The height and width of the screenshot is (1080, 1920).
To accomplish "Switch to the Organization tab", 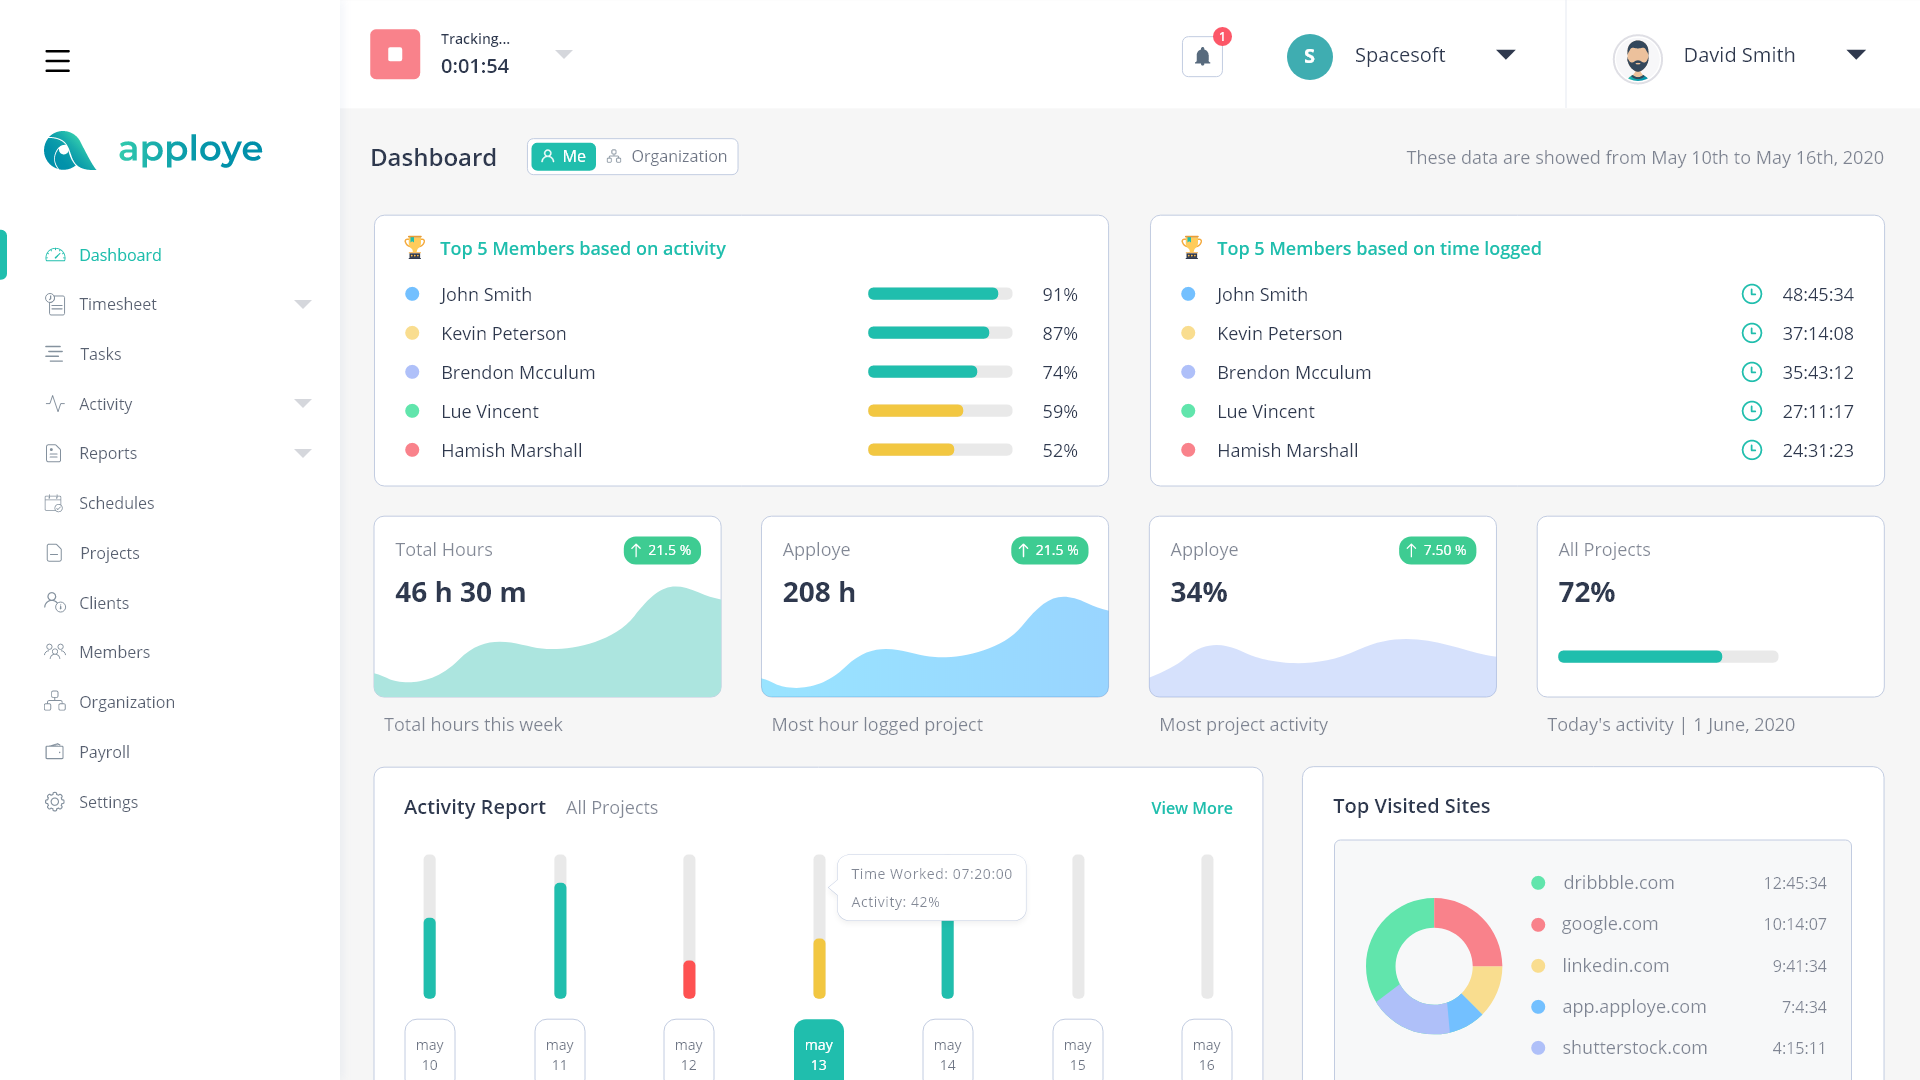I will pos(667,156).
